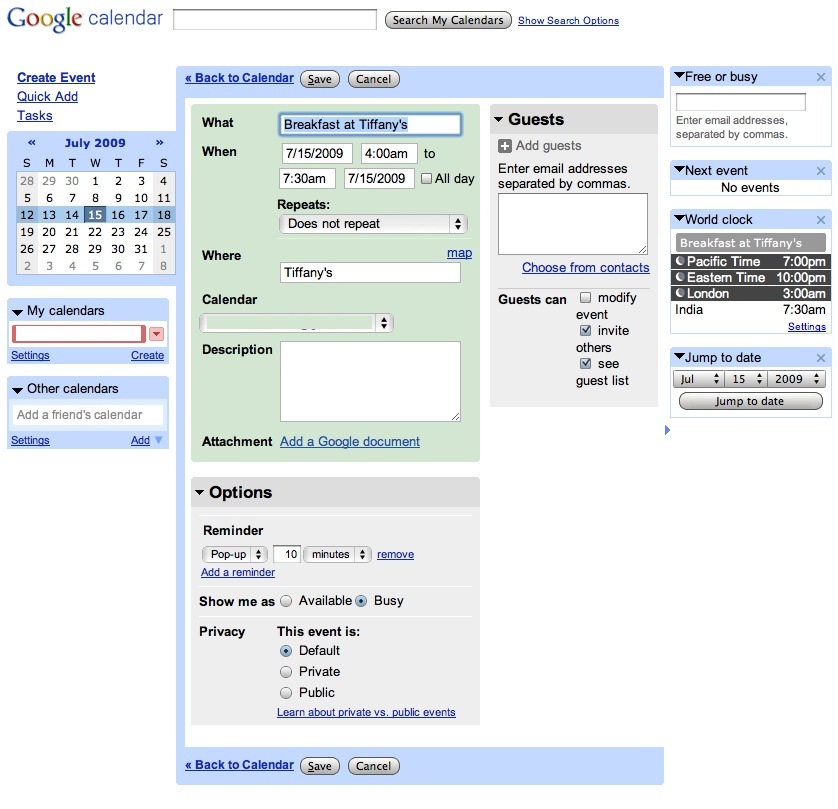Go back to June on the mini calendar
The image size is (838, 809).
point(31,143)
